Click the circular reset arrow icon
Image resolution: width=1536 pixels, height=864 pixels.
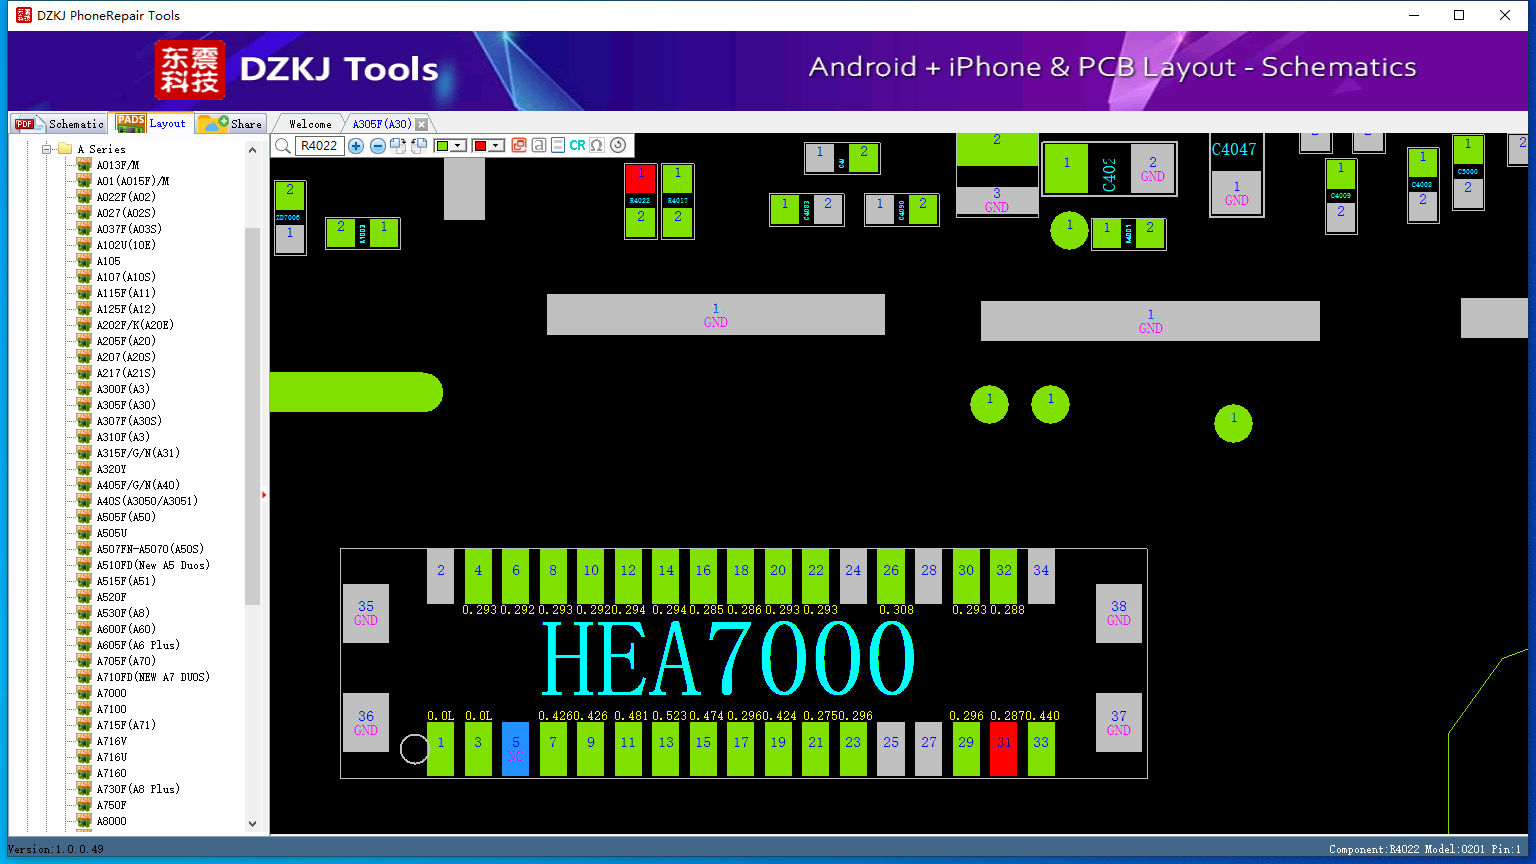click(x=618, y=145)
